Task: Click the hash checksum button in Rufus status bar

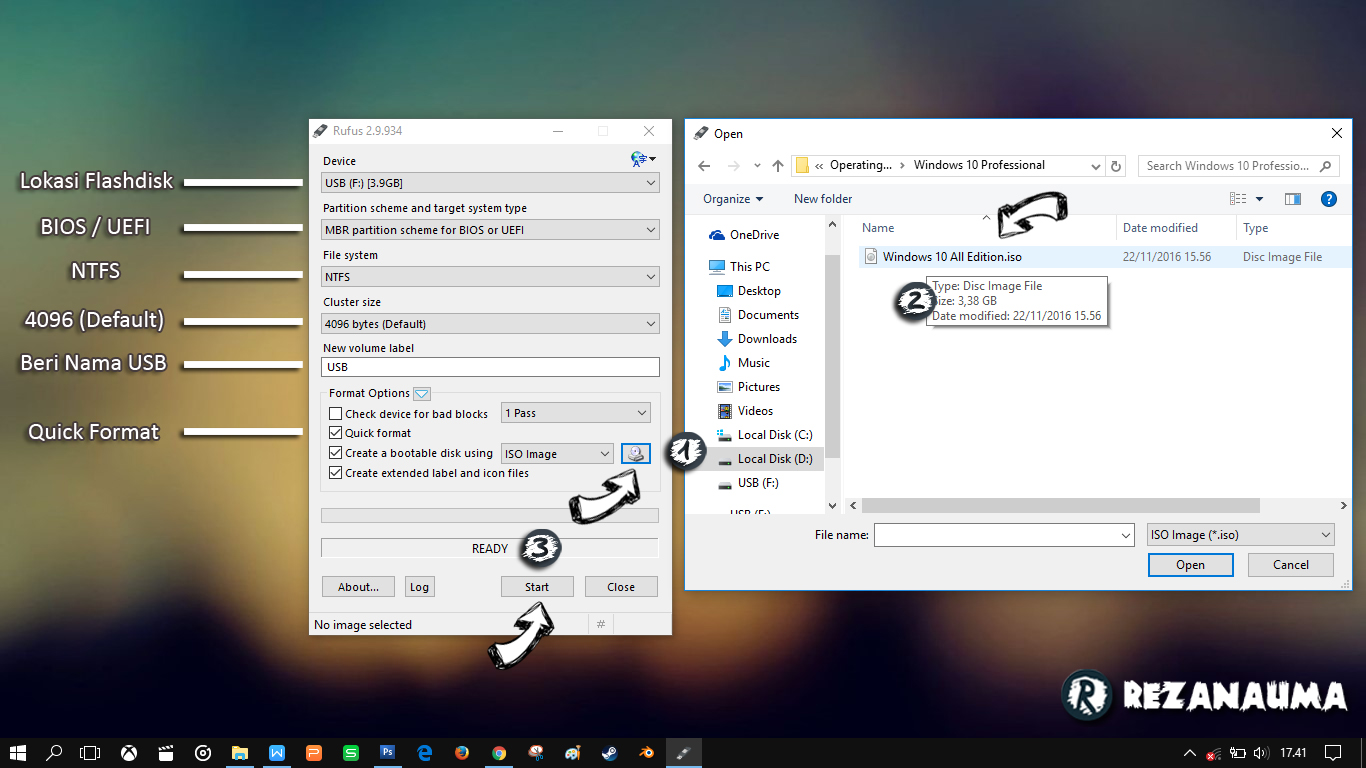Action: (601, 624)
